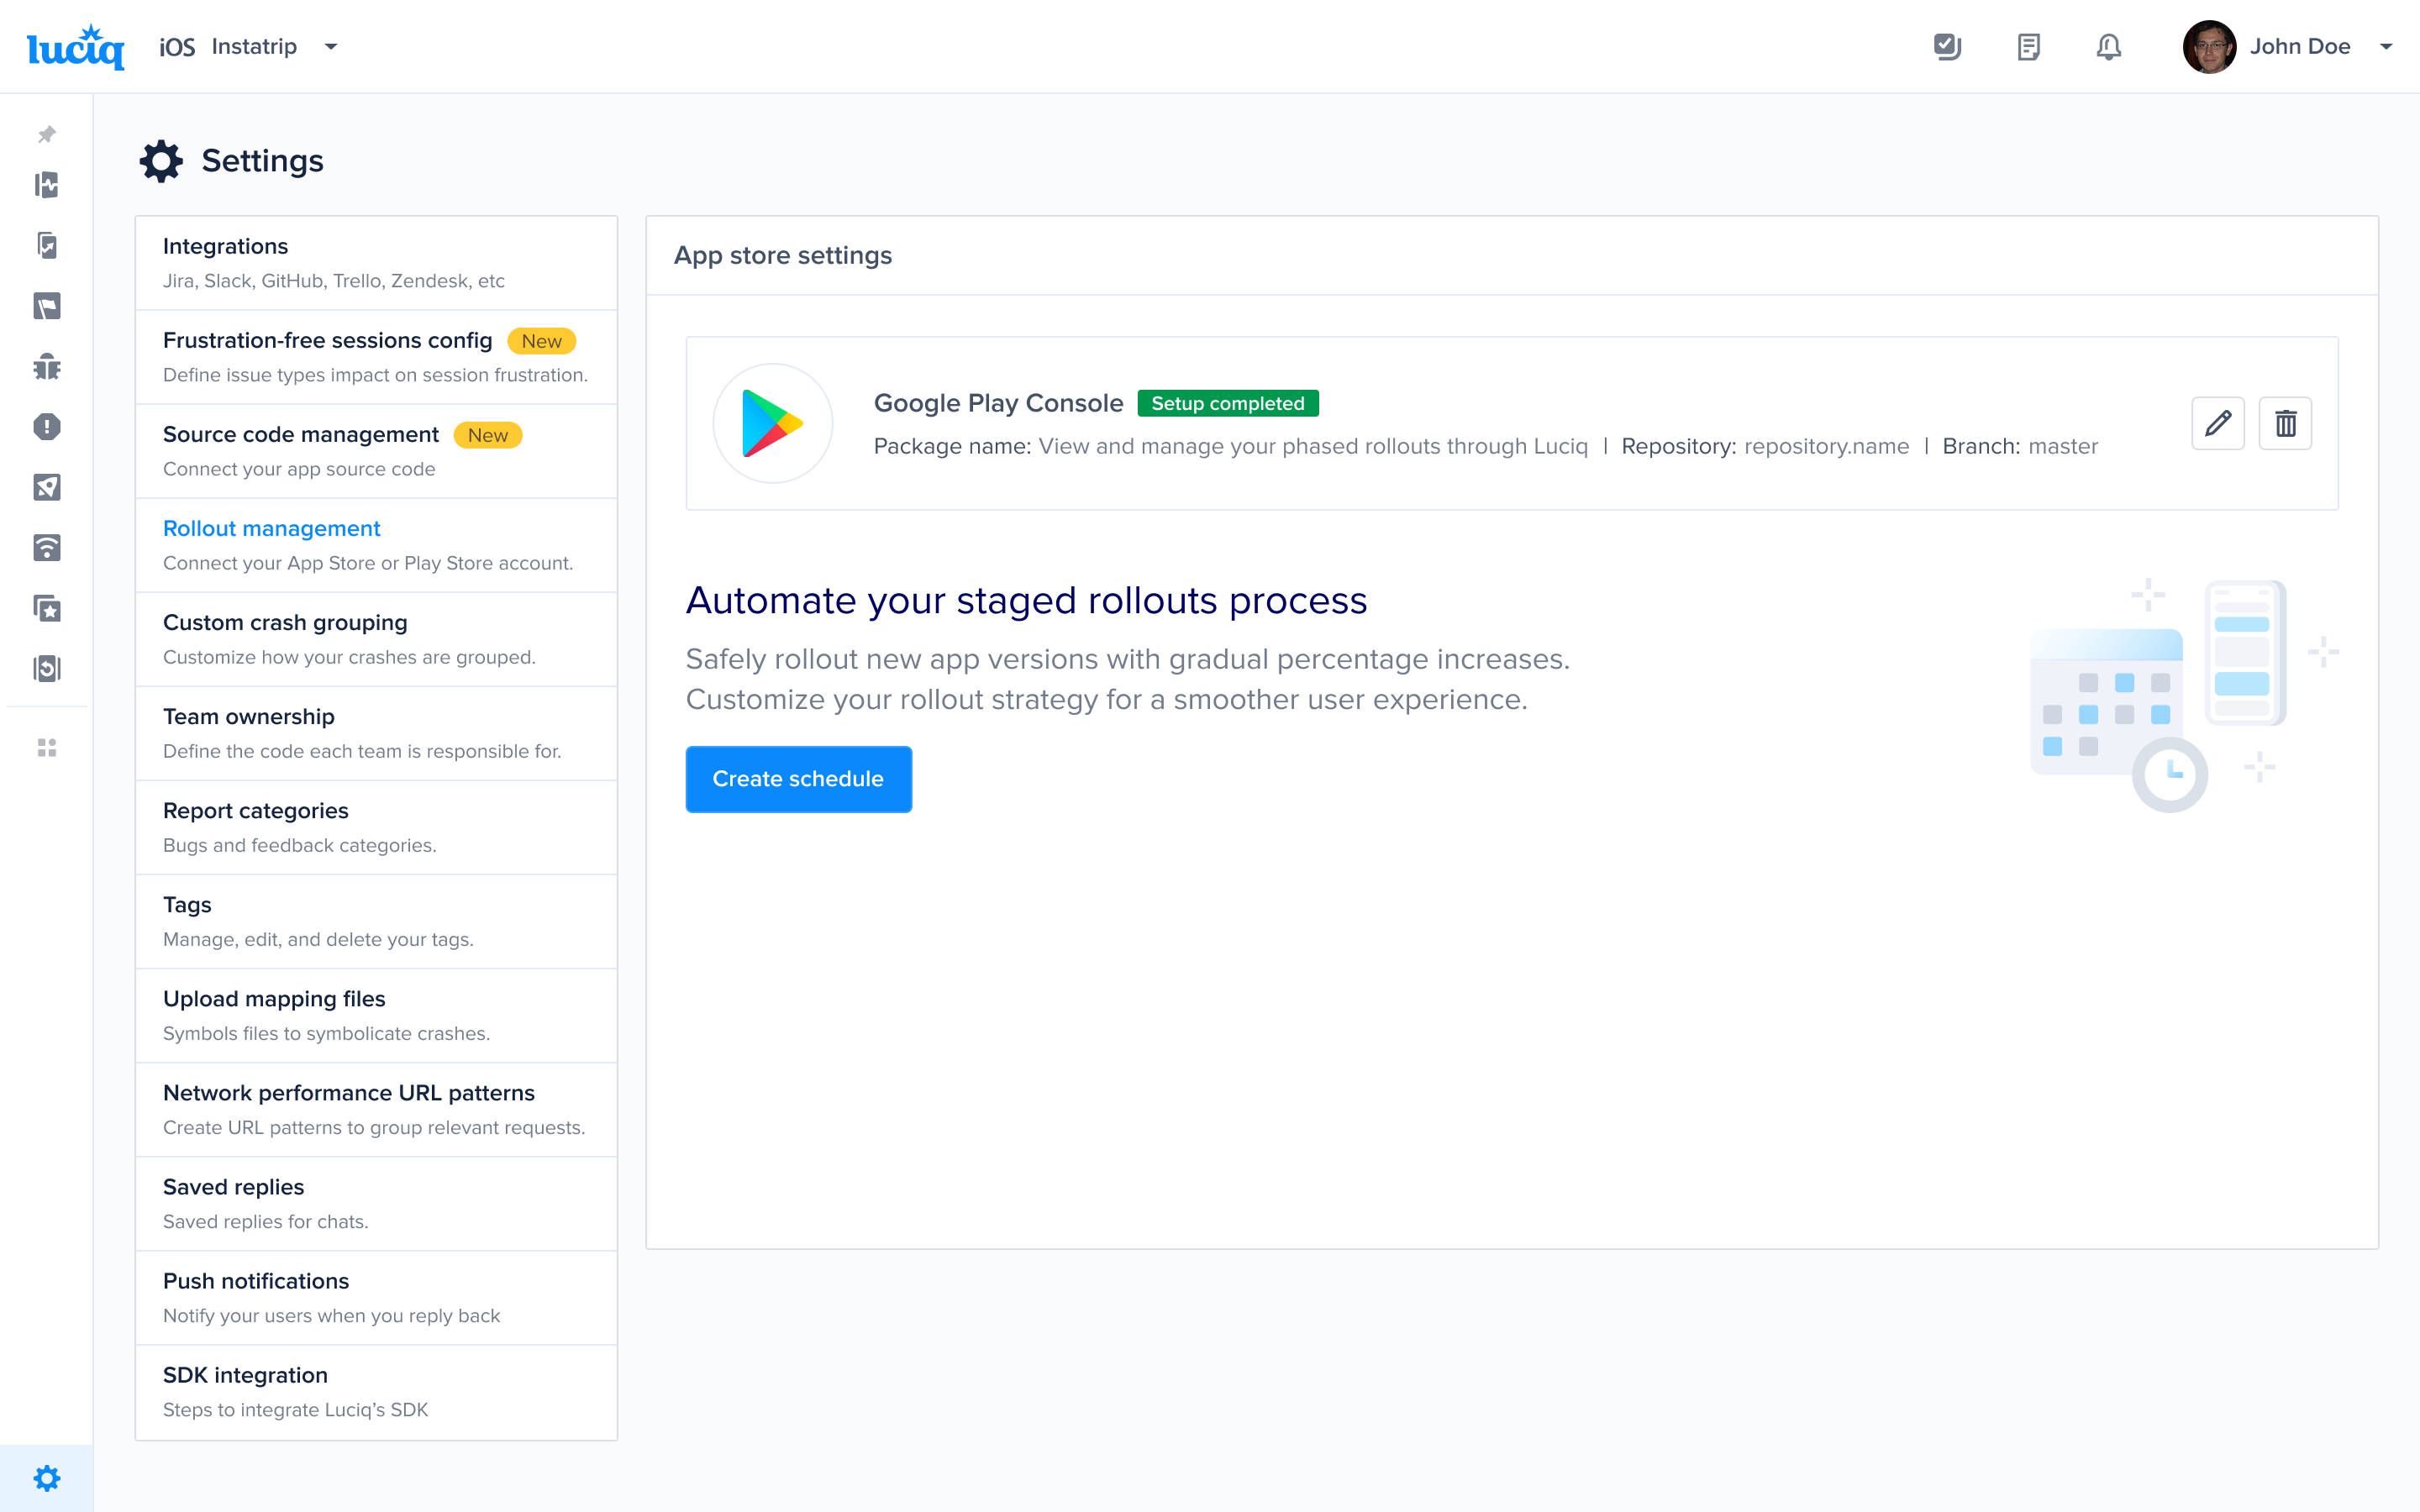Open the documents with arrow sidebar icon
The image size is (2420, 1512).
click(47, 245)
